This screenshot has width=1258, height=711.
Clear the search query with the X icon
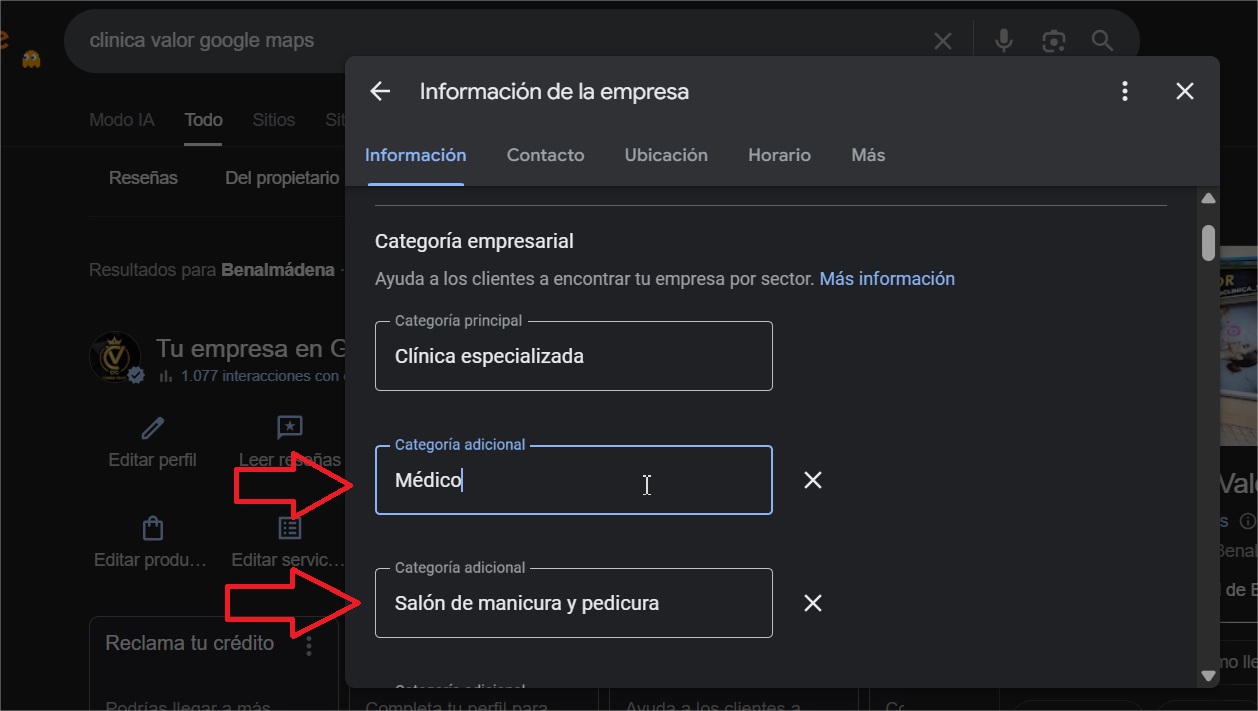coord(942,40)
